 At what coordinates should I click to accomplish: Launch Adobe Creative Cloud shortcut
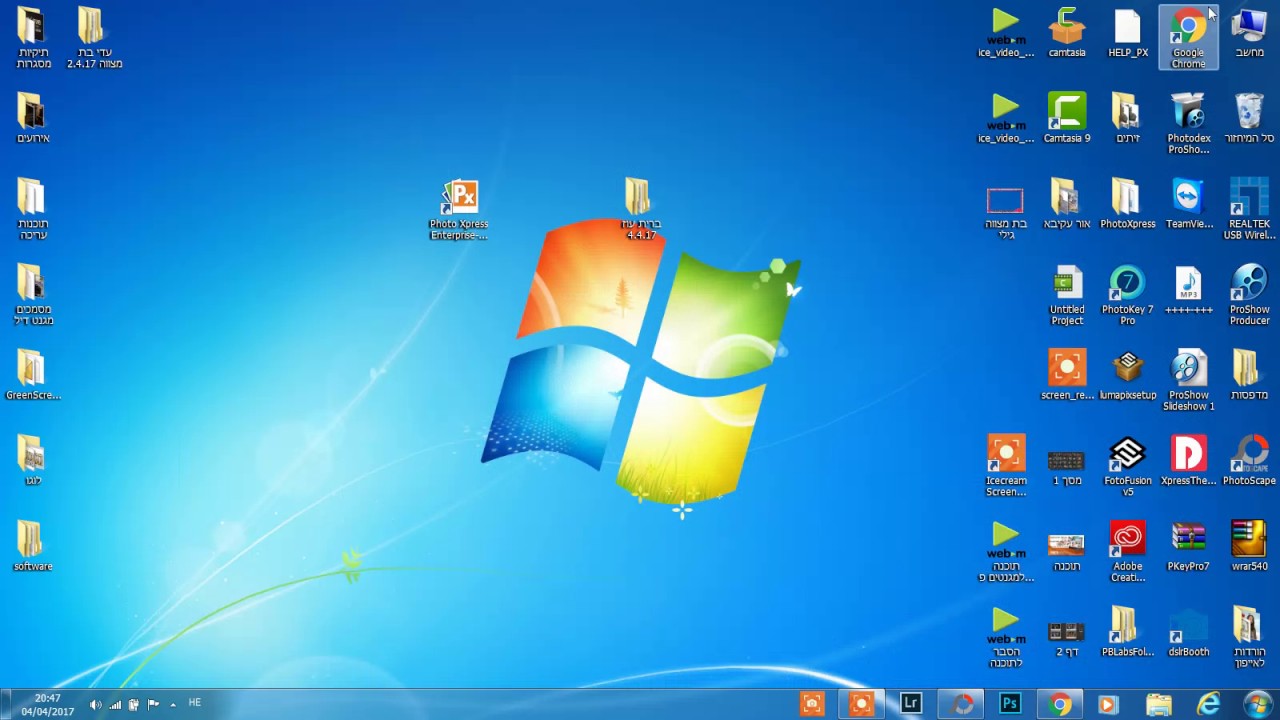click(1128, 551)
